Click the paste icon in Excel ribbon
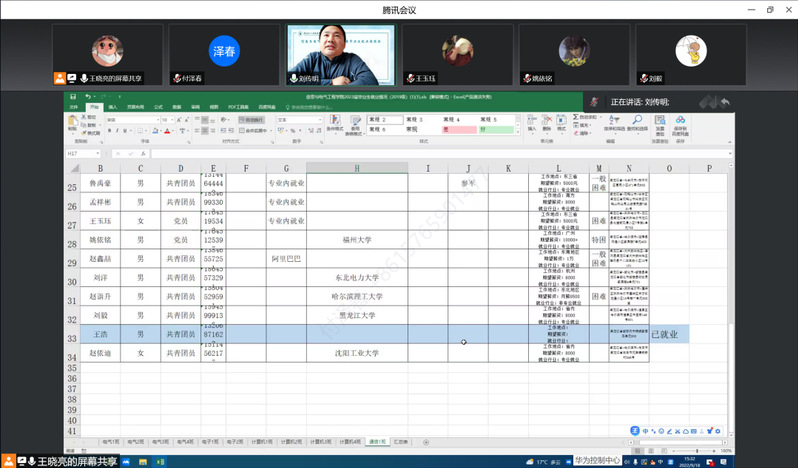 click(x=72, y=122)
